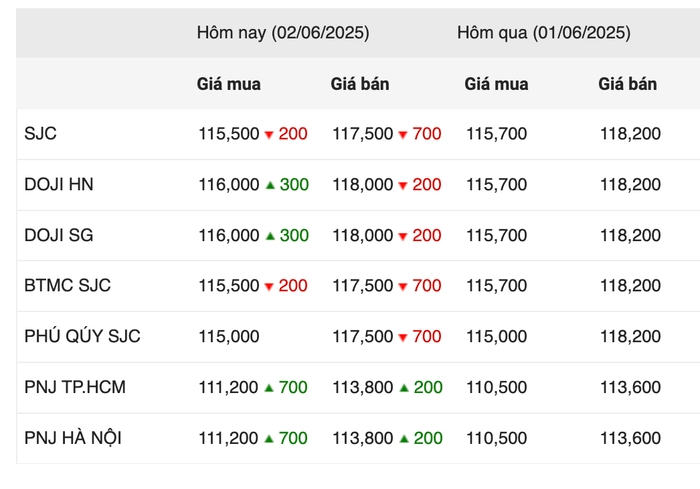This screenshot has height=489, width=700.
Task: Select the SJC row label
Action: [40, 134]
